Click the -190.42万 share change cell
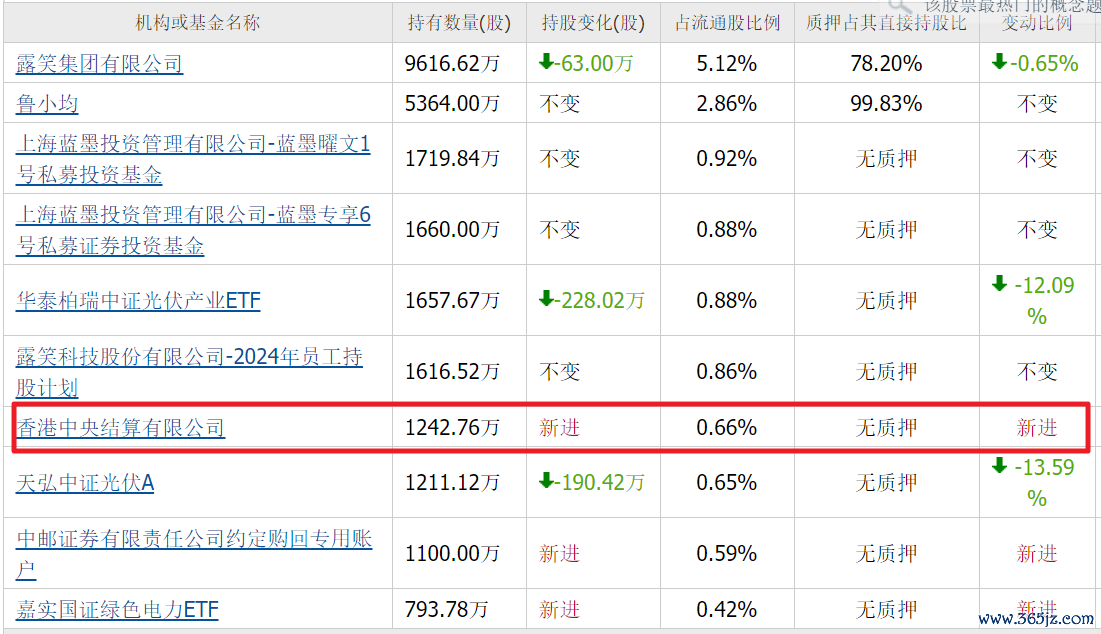This screenshot has height=634, width=1101. coord(592,483)
